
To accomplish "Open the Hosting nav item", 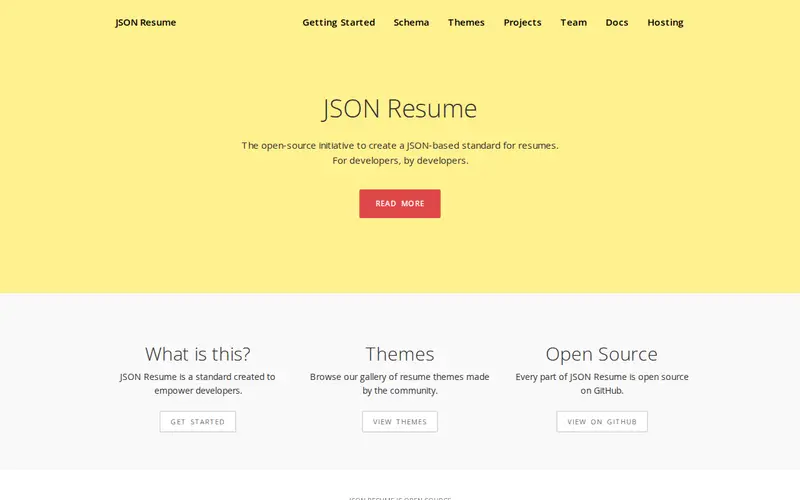I will (x=665, y=22).
